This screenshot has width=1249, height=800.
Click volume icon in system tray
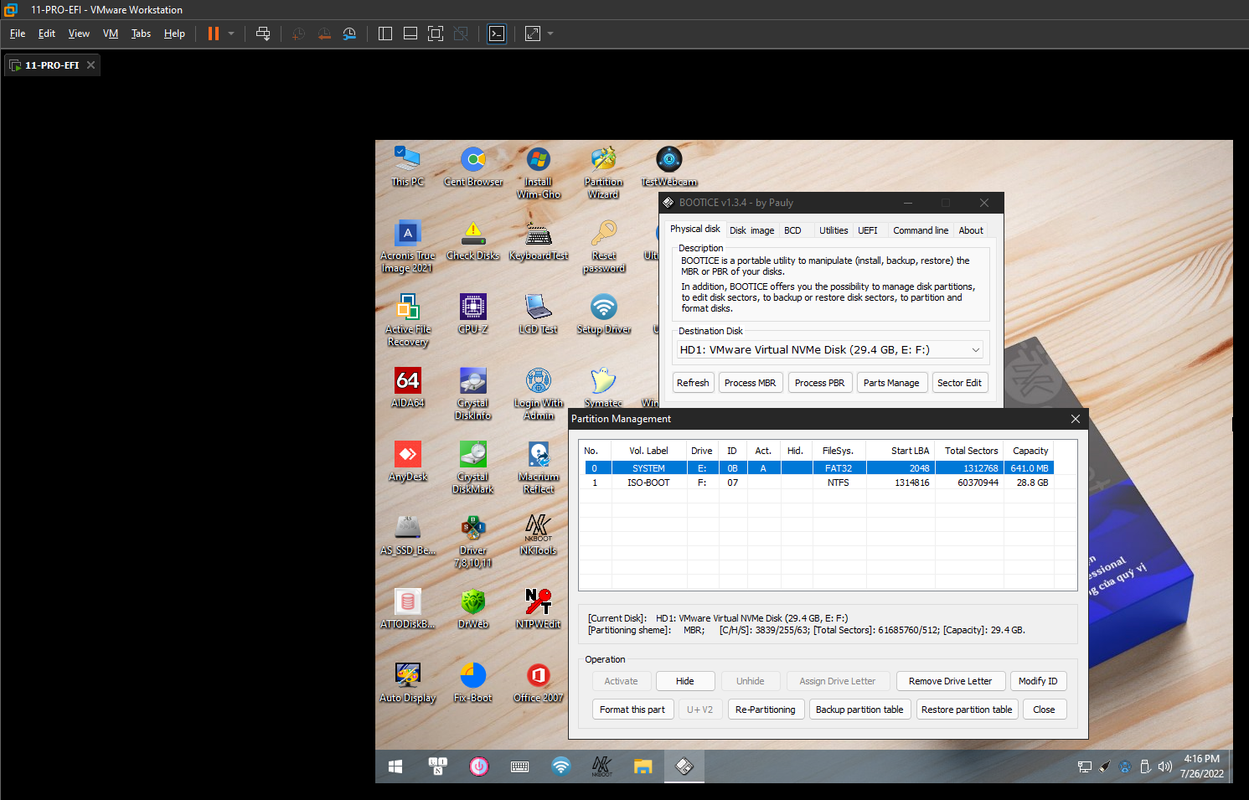tap(1164, 767)
